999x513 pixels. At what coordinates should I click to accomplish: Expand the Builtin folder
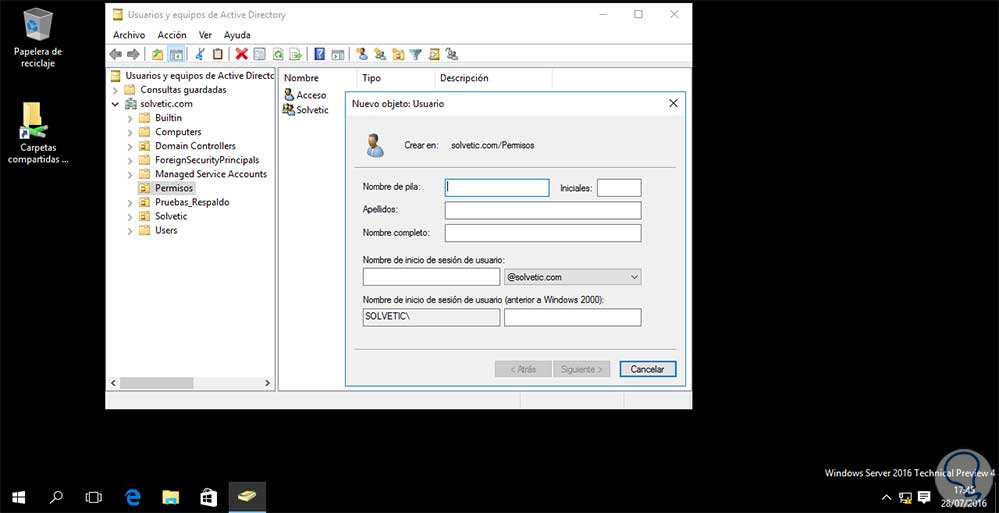pos(130,118)
